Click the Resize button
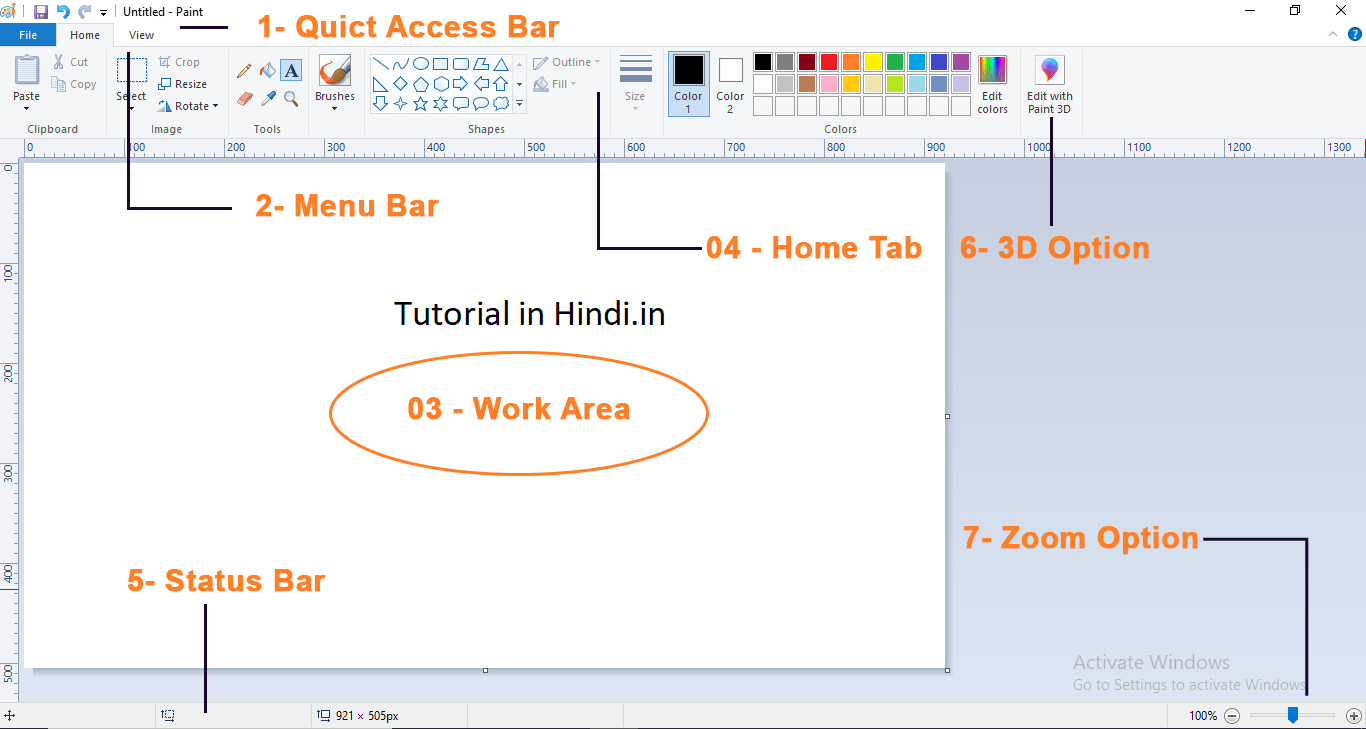The image size is (1366, 729). pyautogui.click(x=182, y=84)
